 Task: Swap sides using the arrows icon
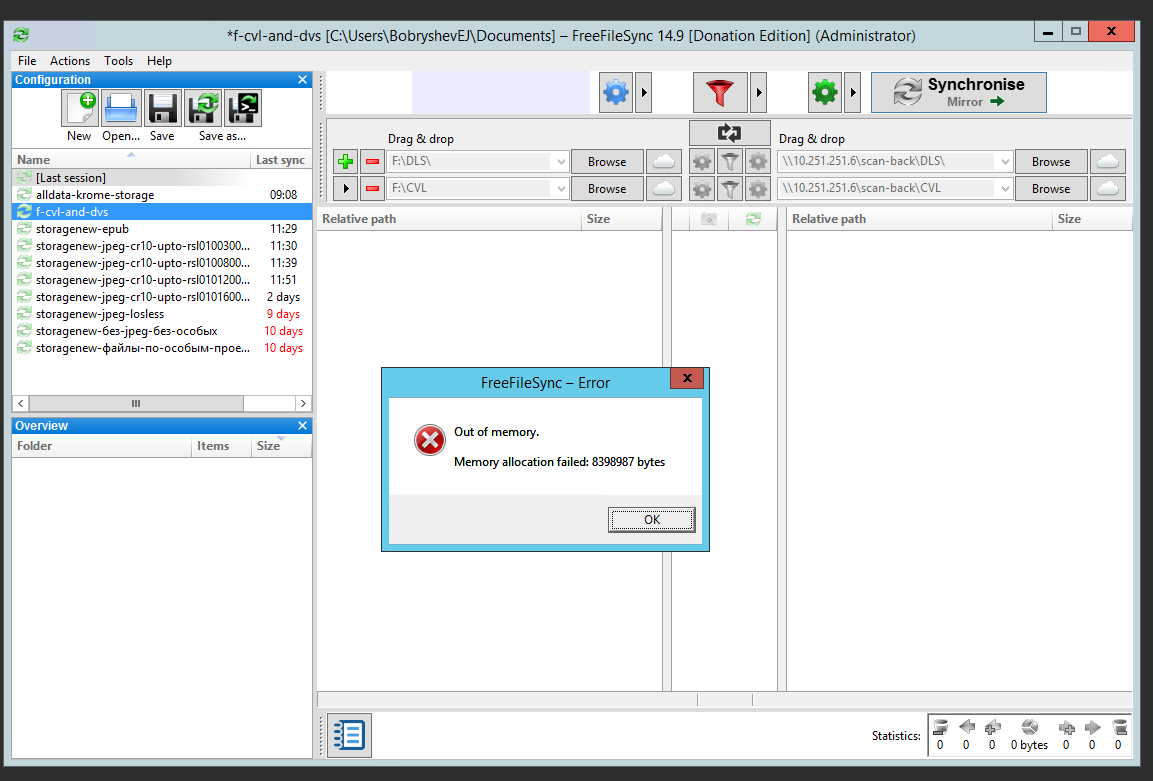coord(729,133)
